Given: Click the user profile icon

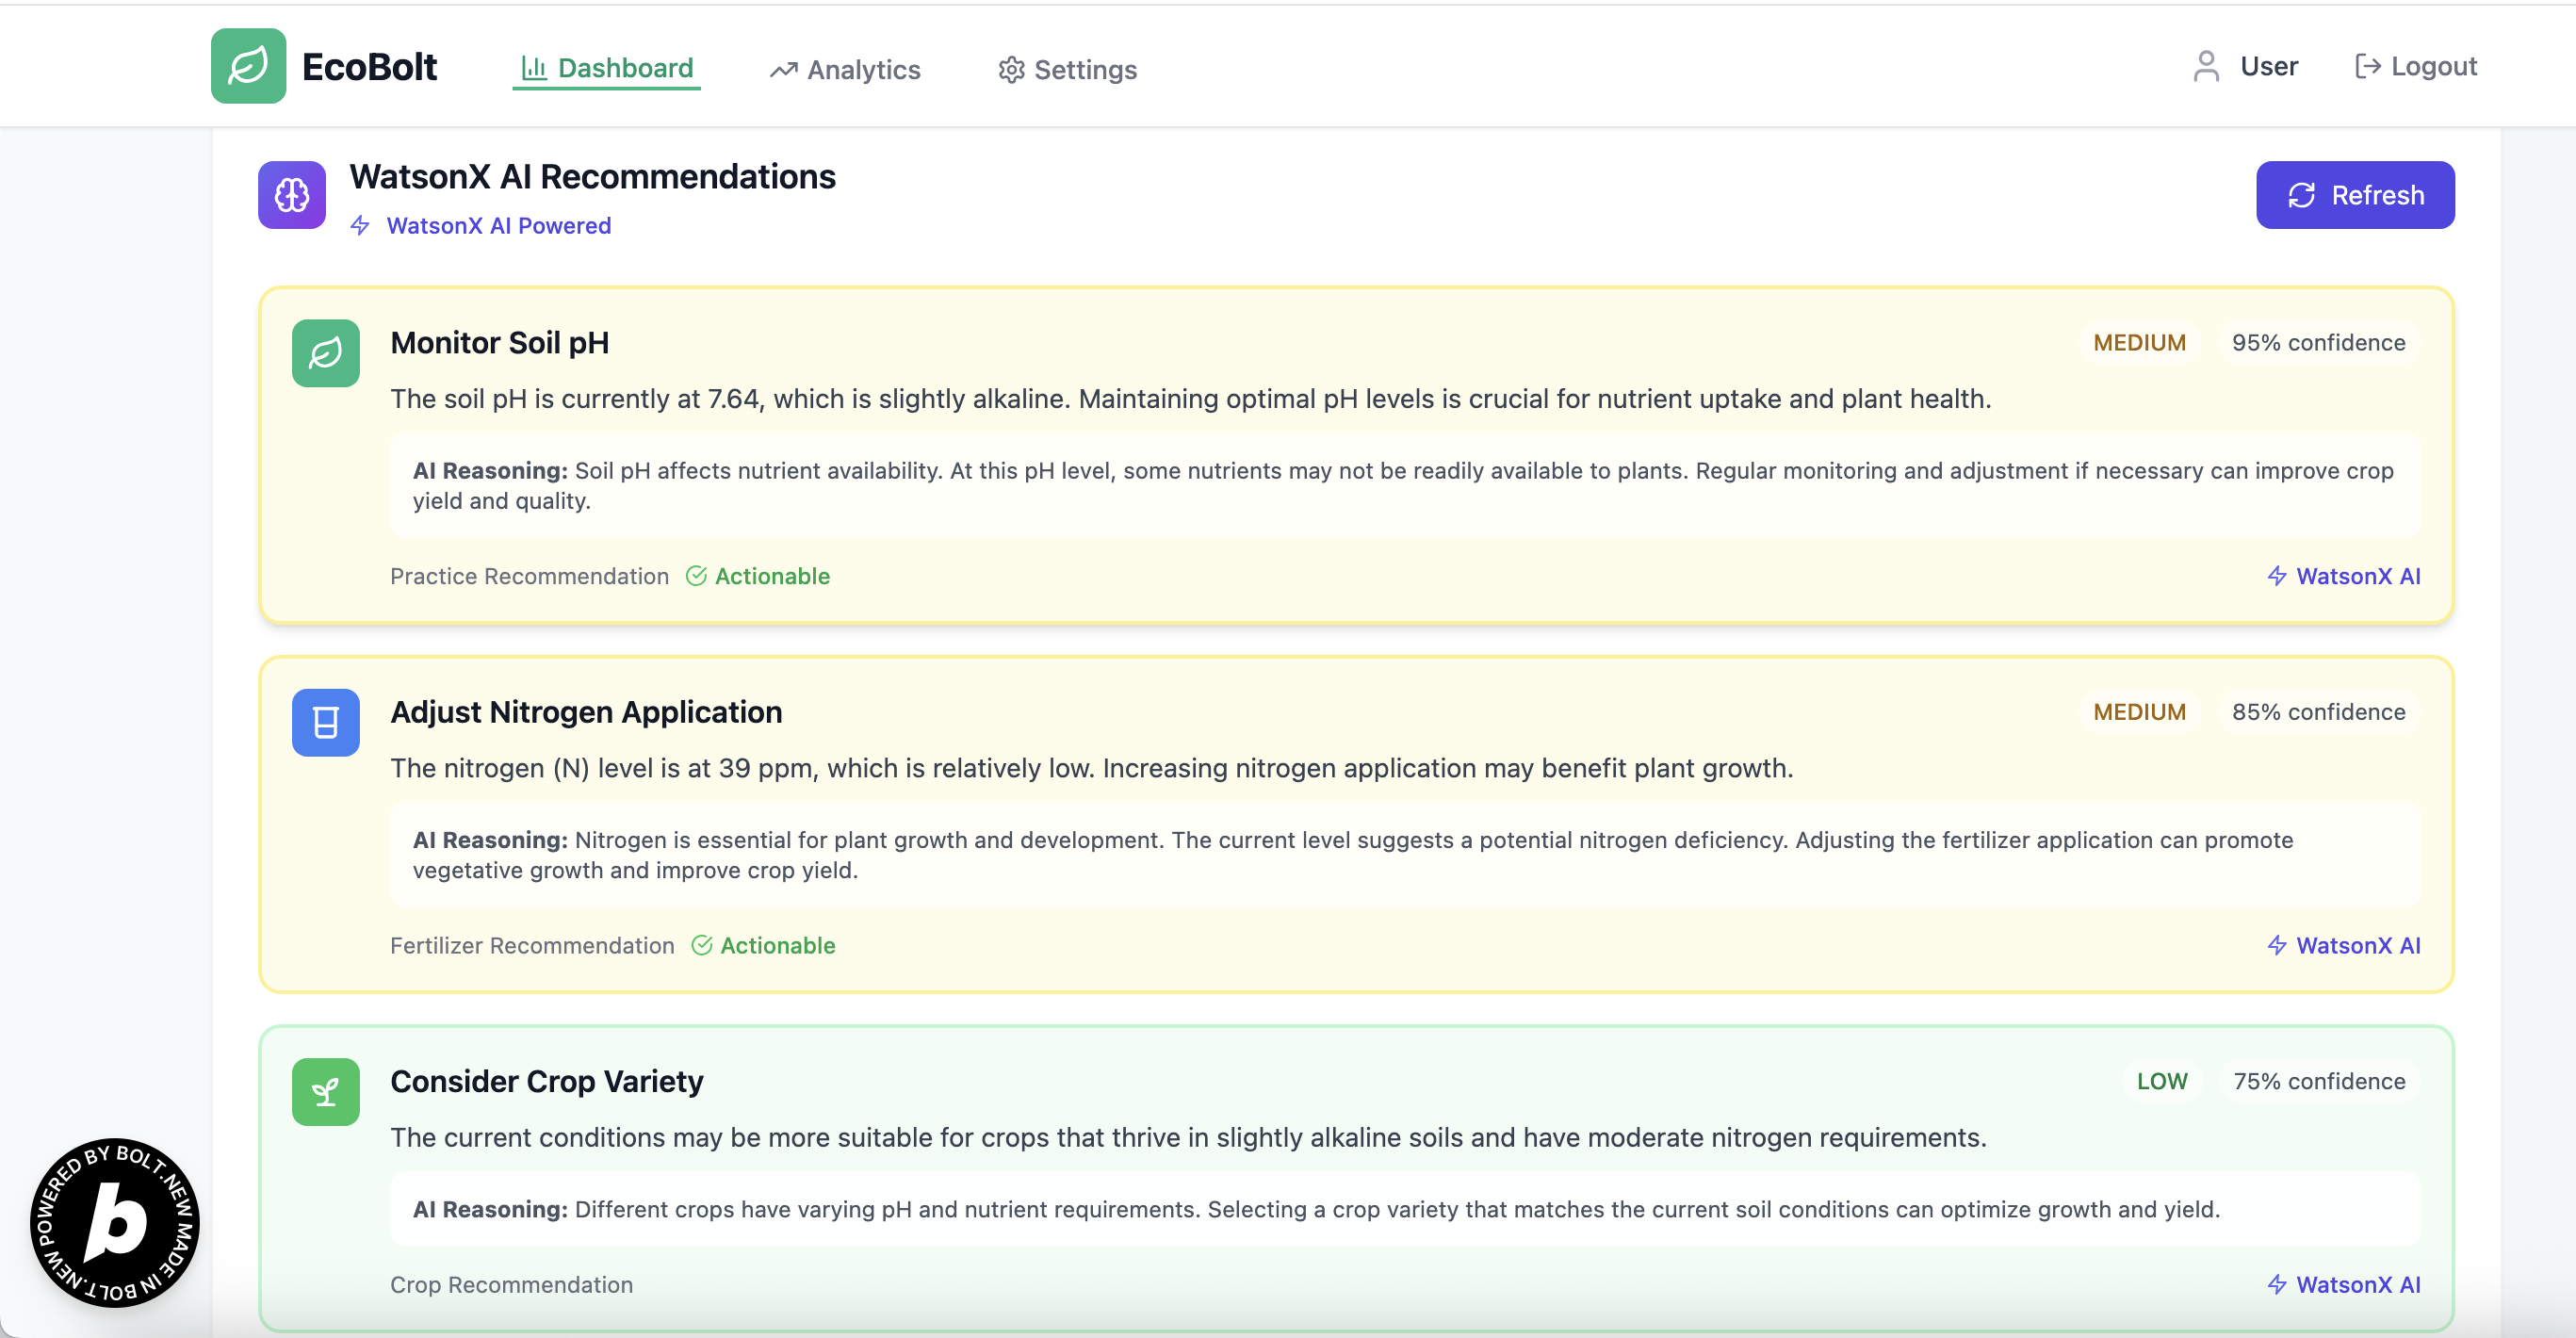Looking at the screenshot, I should tap(2206, 67).
